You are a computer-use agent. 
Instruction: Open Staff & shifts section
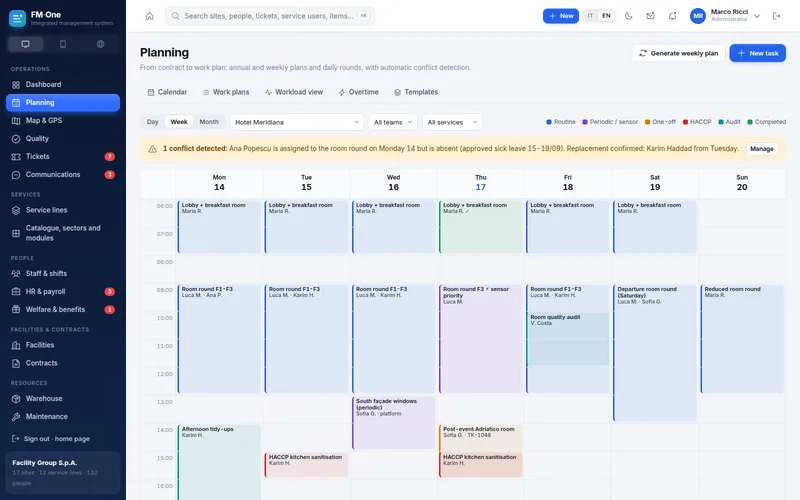[x=63, y=273]
